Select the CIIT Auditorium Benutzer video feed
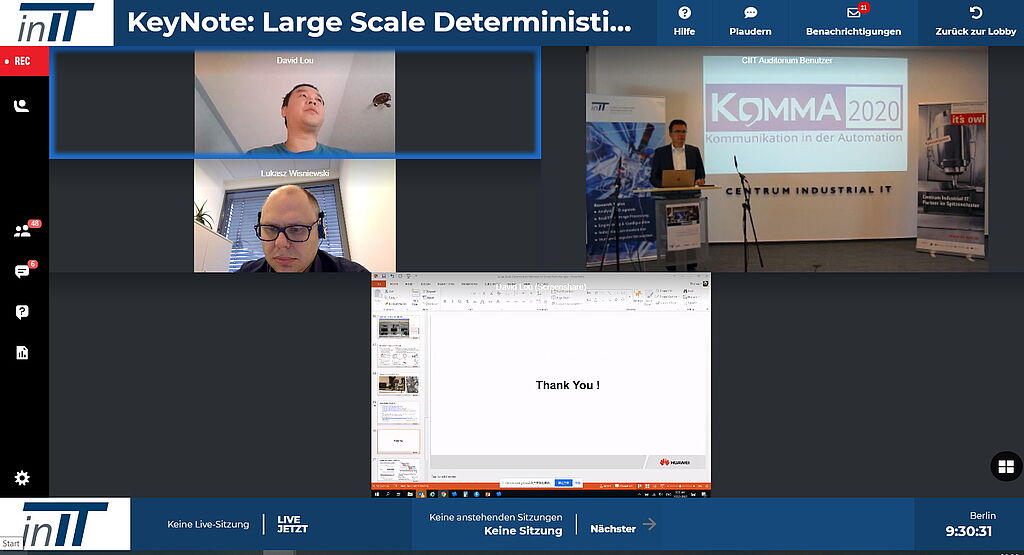 tap(787, 158)
